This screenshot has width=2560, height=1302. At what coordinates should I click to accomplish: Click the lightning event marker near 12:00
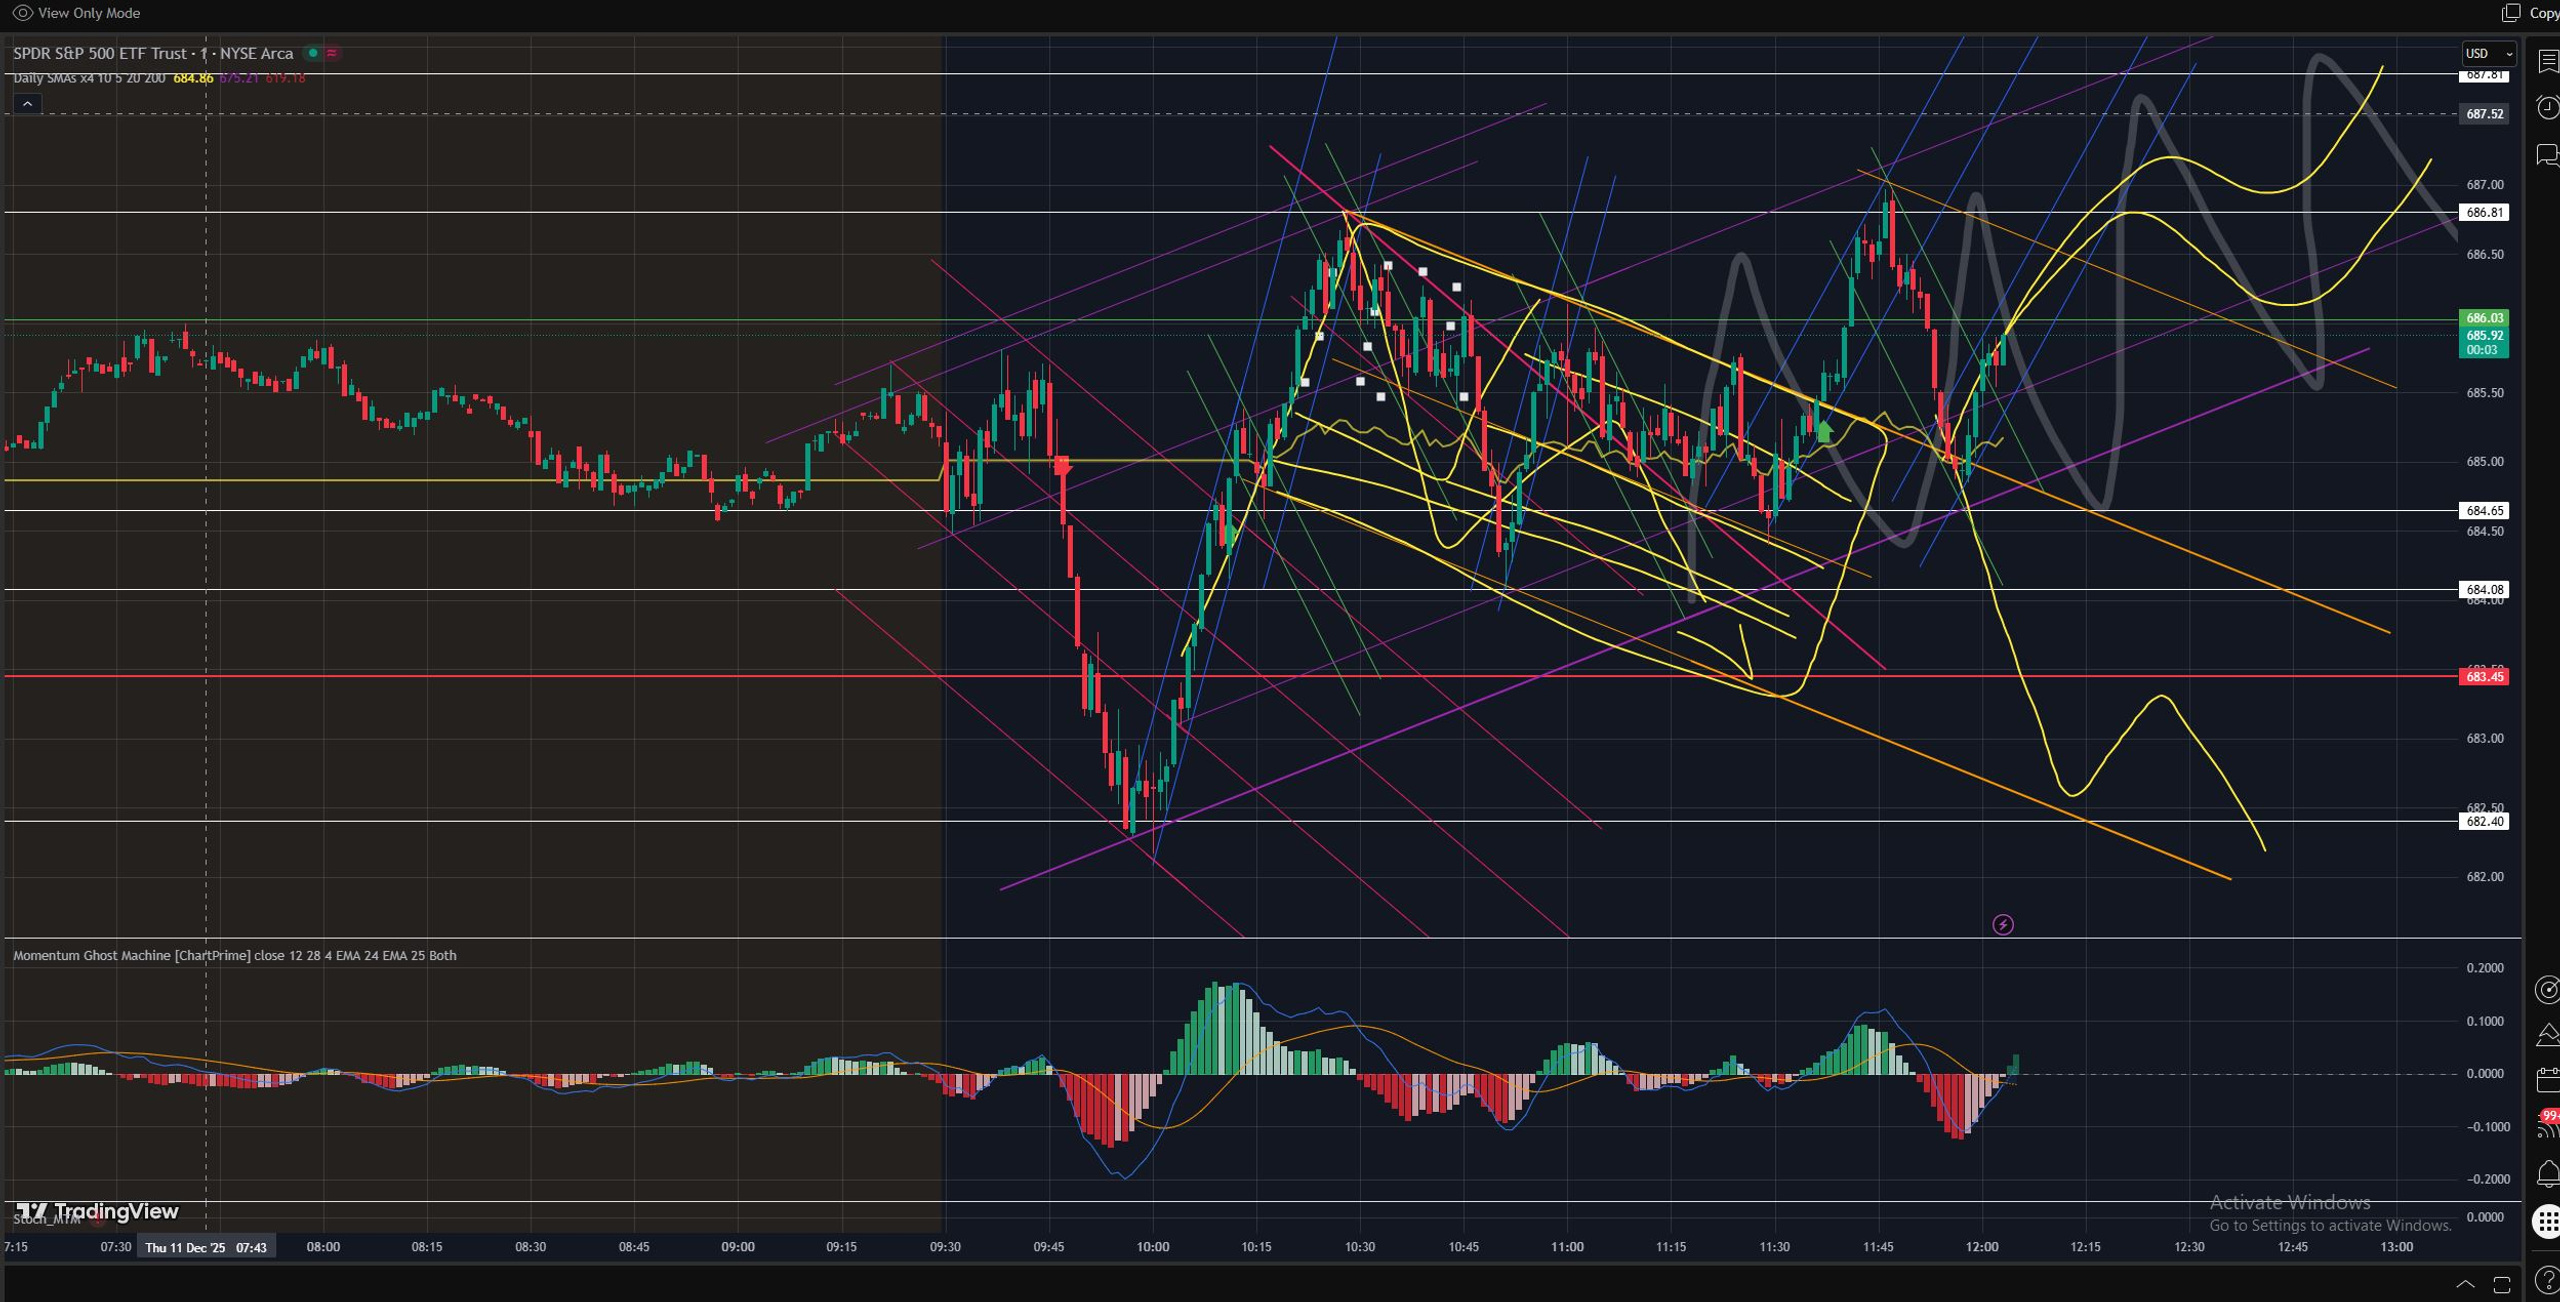(2002, 924)
